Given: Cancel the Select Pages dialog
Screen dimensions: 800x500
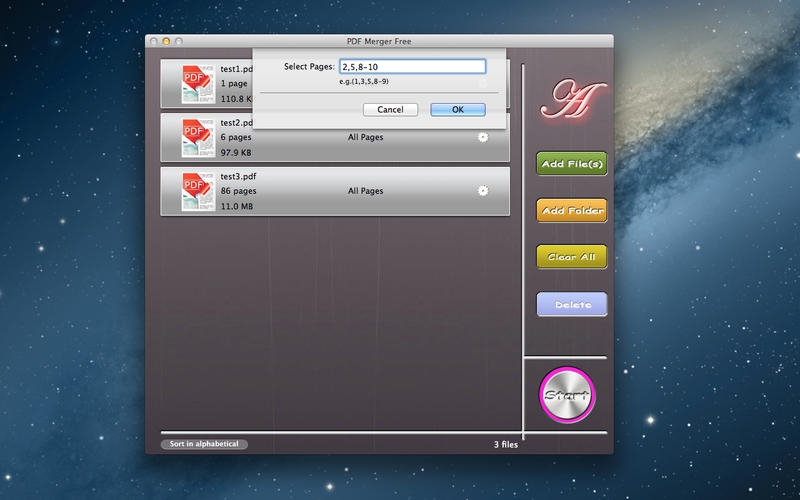Looking at the screenshot, I should coord(390,109).
